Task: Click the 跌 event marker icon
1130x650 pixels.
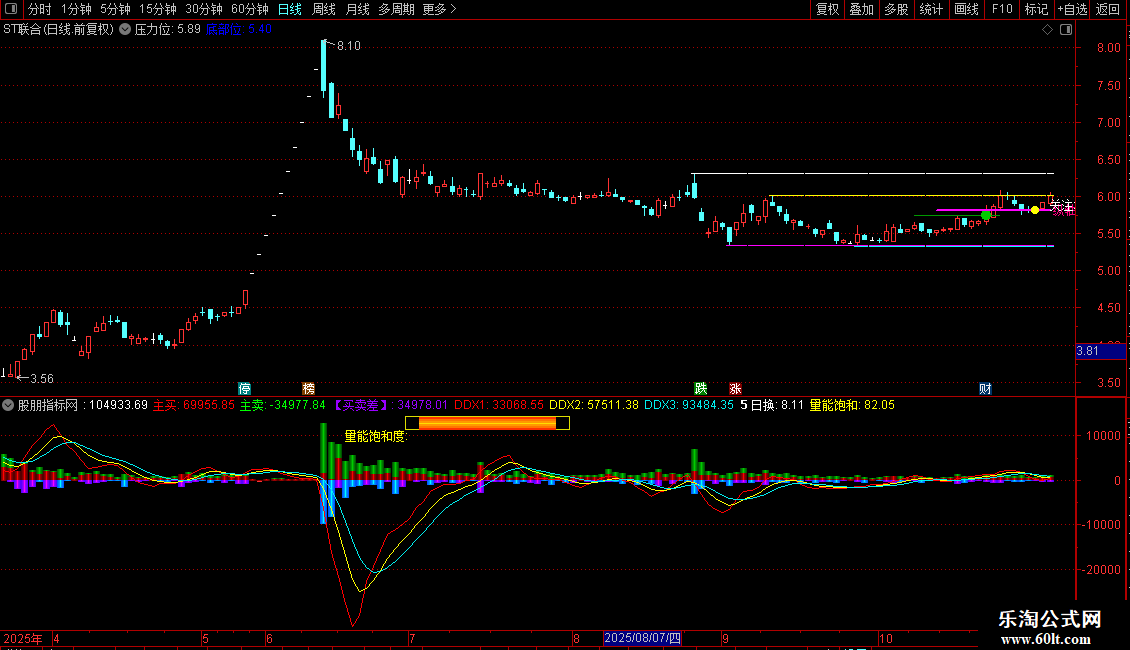Action: click(701, 388)
